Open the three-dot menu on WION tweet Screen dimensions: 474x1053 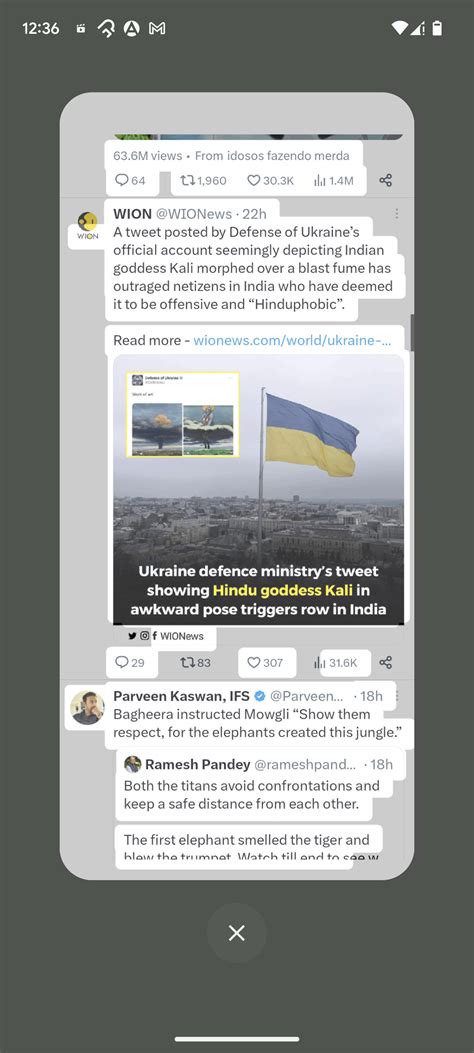397,214
